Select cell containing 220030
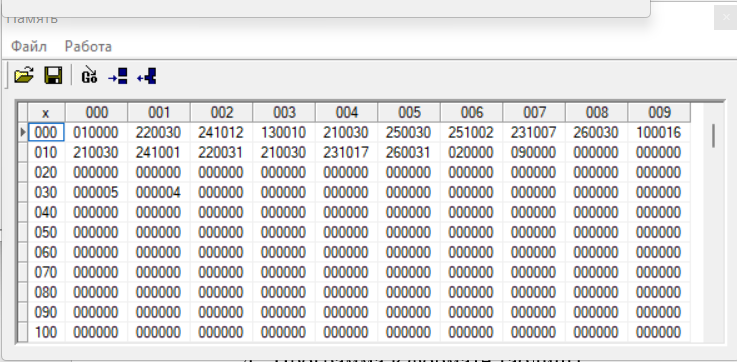Screen dimensions: 737x362 158,133
